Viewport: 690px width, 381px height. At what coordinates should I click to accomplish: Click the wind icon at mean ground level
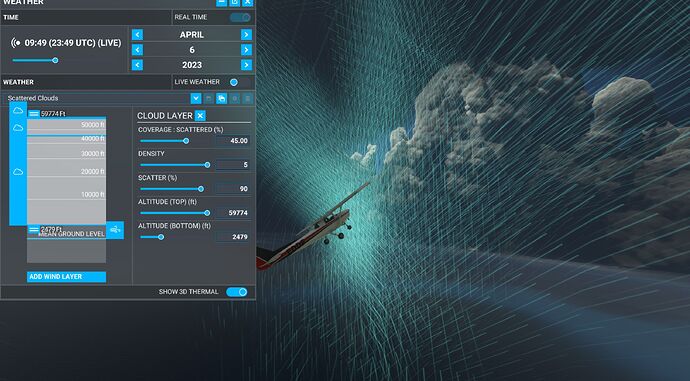point(115,230)
